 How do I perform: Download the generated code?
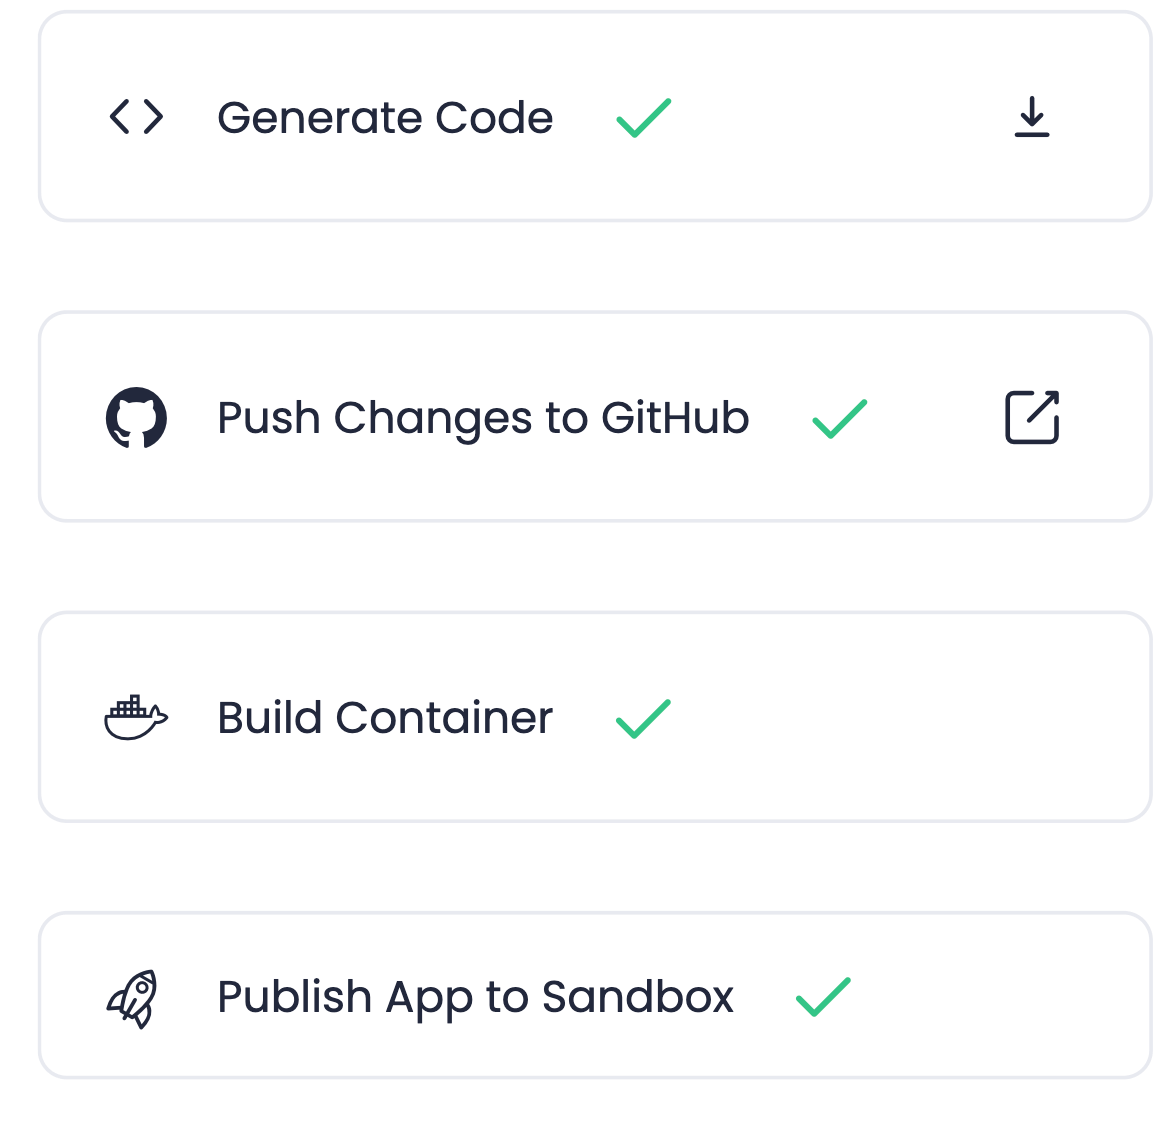(x=1031, y=117)
